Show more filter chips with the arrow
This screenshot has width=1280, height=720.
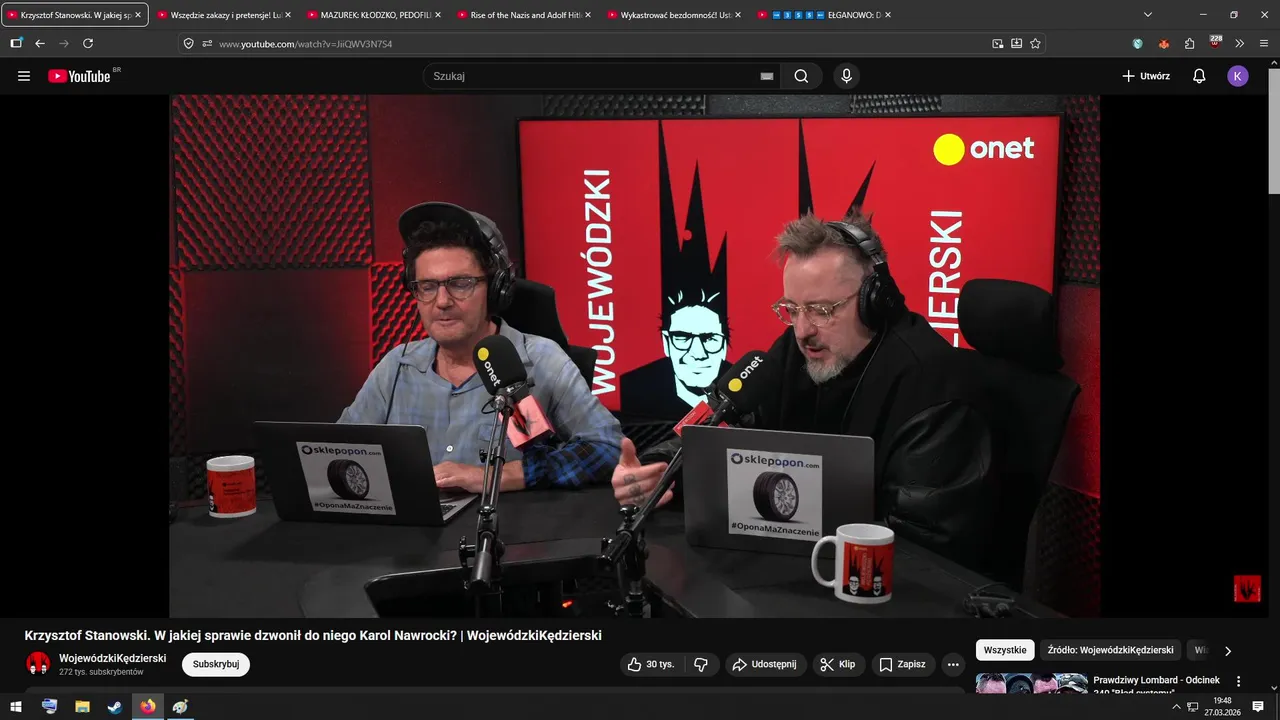[1228, 651]
